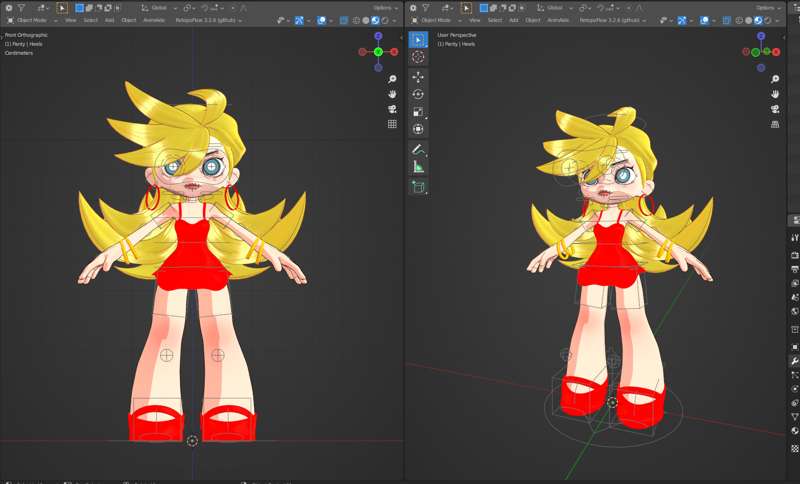
Task: Select the Move tool in right viewport toolbar
Action: (x=418, y=77)
